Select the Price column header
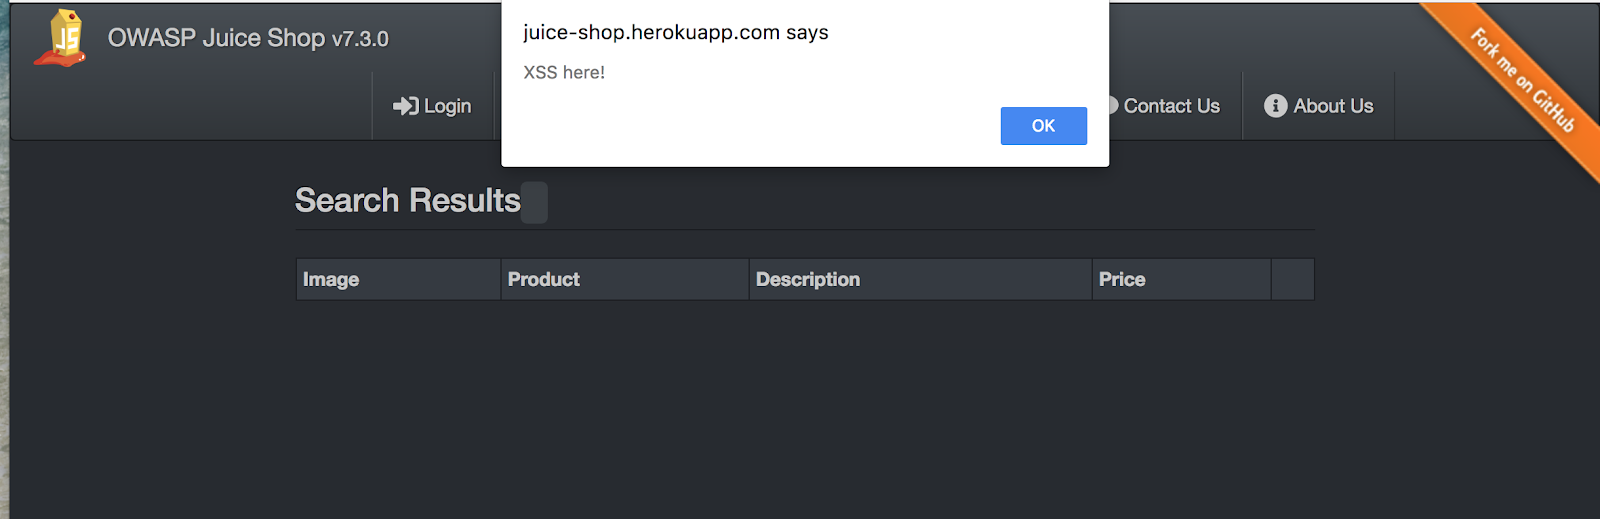Viewport: 1600px width, 519px height. [x=1122, y=280]
